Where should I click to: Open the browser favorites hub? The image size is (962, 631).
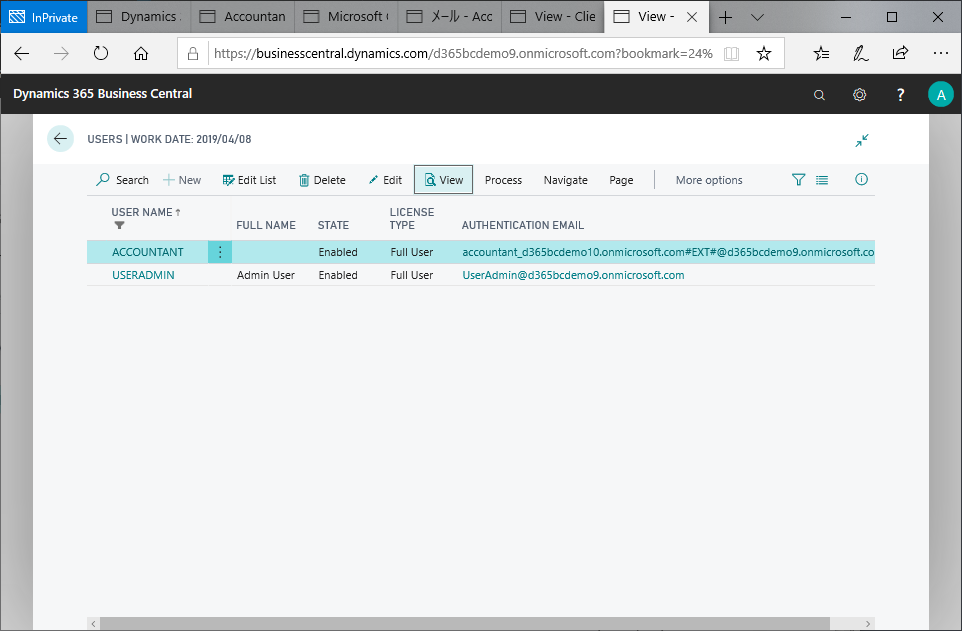(822, 53)
